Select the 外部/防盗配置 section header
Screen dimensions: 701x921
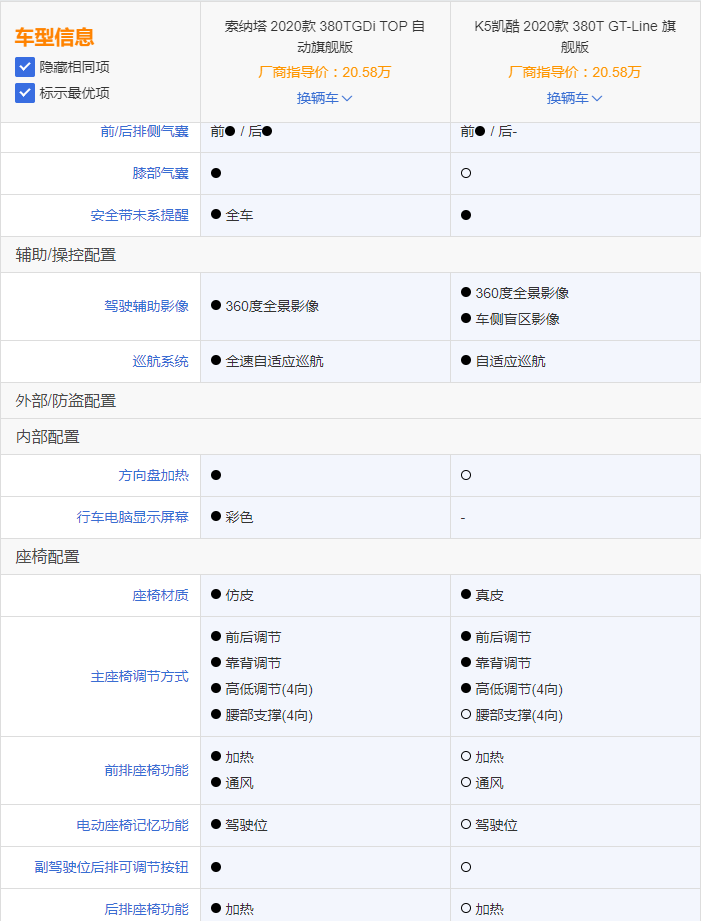pyautogui.click(x=350, y=401)
